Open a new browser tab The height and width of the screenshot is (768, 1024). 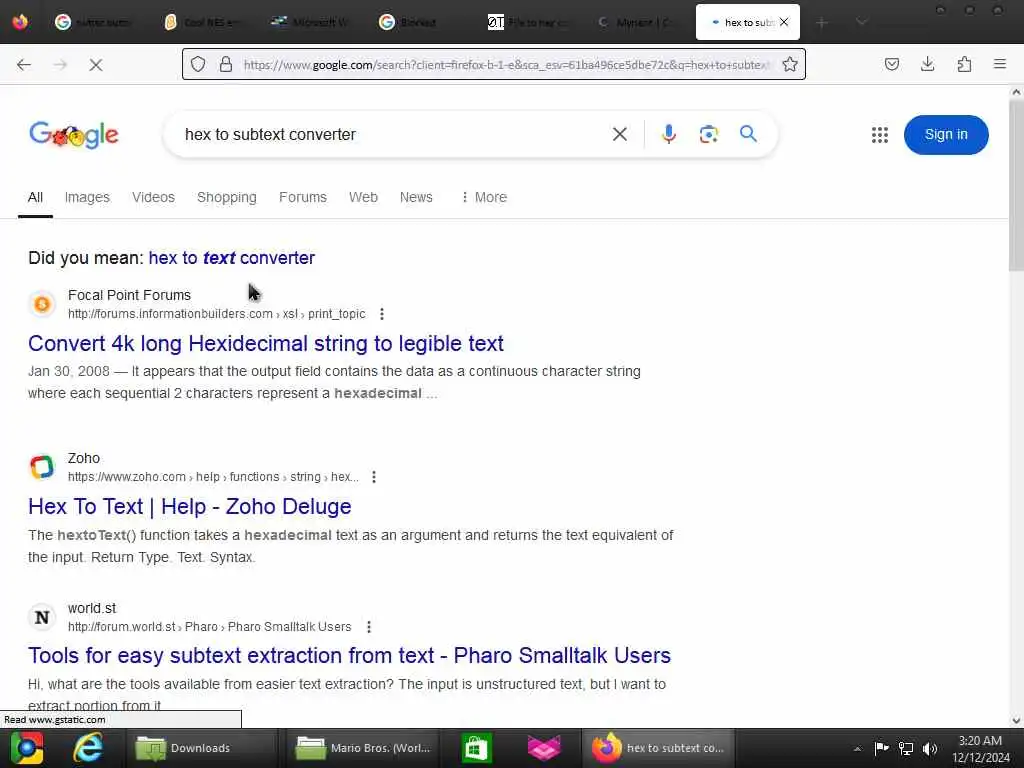(x=822, y=22)
